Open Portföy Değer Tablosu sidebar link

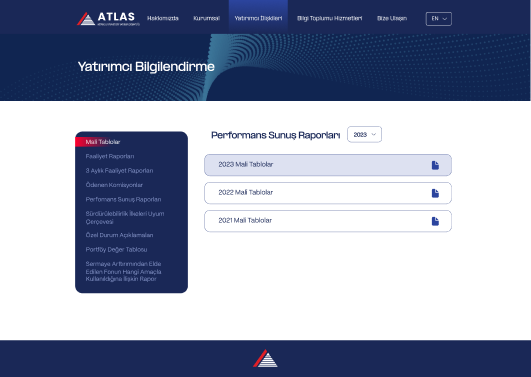pyautogui.click(x=116, y=250)
